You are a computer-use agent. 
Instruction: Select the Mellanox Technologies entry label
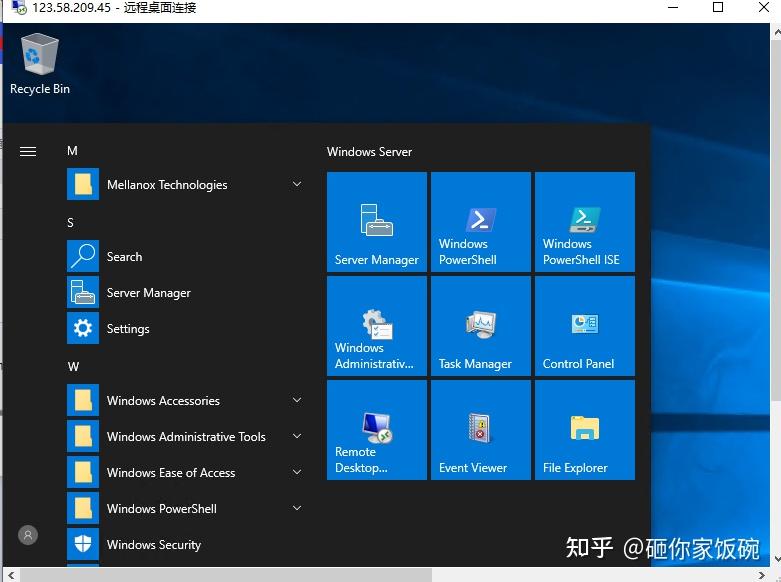tap(167, 185)
